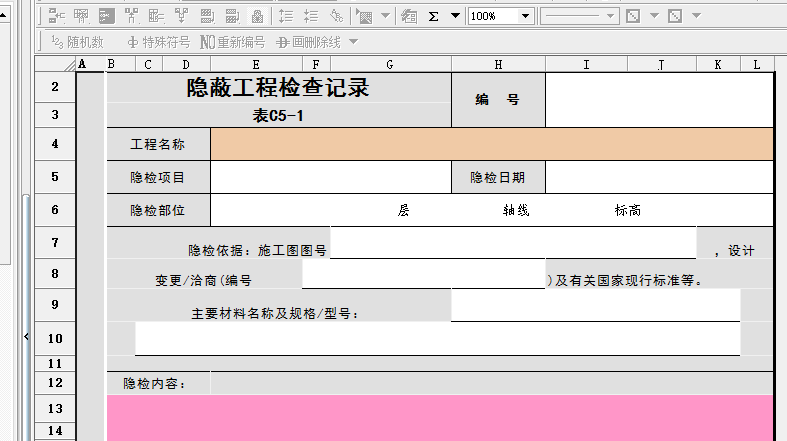This screenshot has width=787, height=441.
Task: Click the orange 工程名称 input cell
Action: pyautogui.click(x=491, y=144)
